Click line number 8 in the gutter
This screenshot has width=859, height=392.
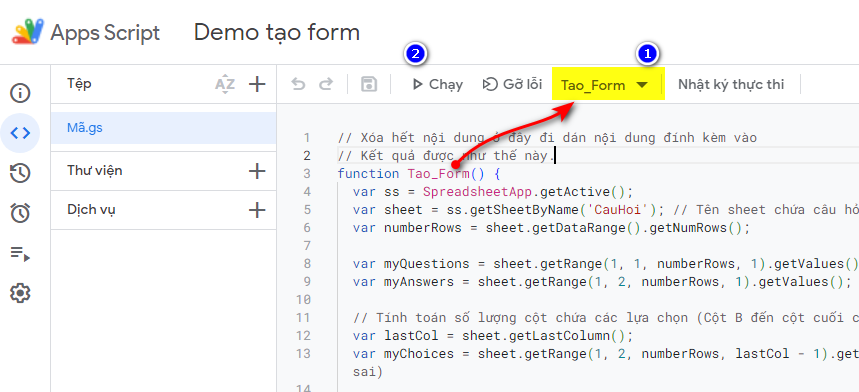[307, 264]
